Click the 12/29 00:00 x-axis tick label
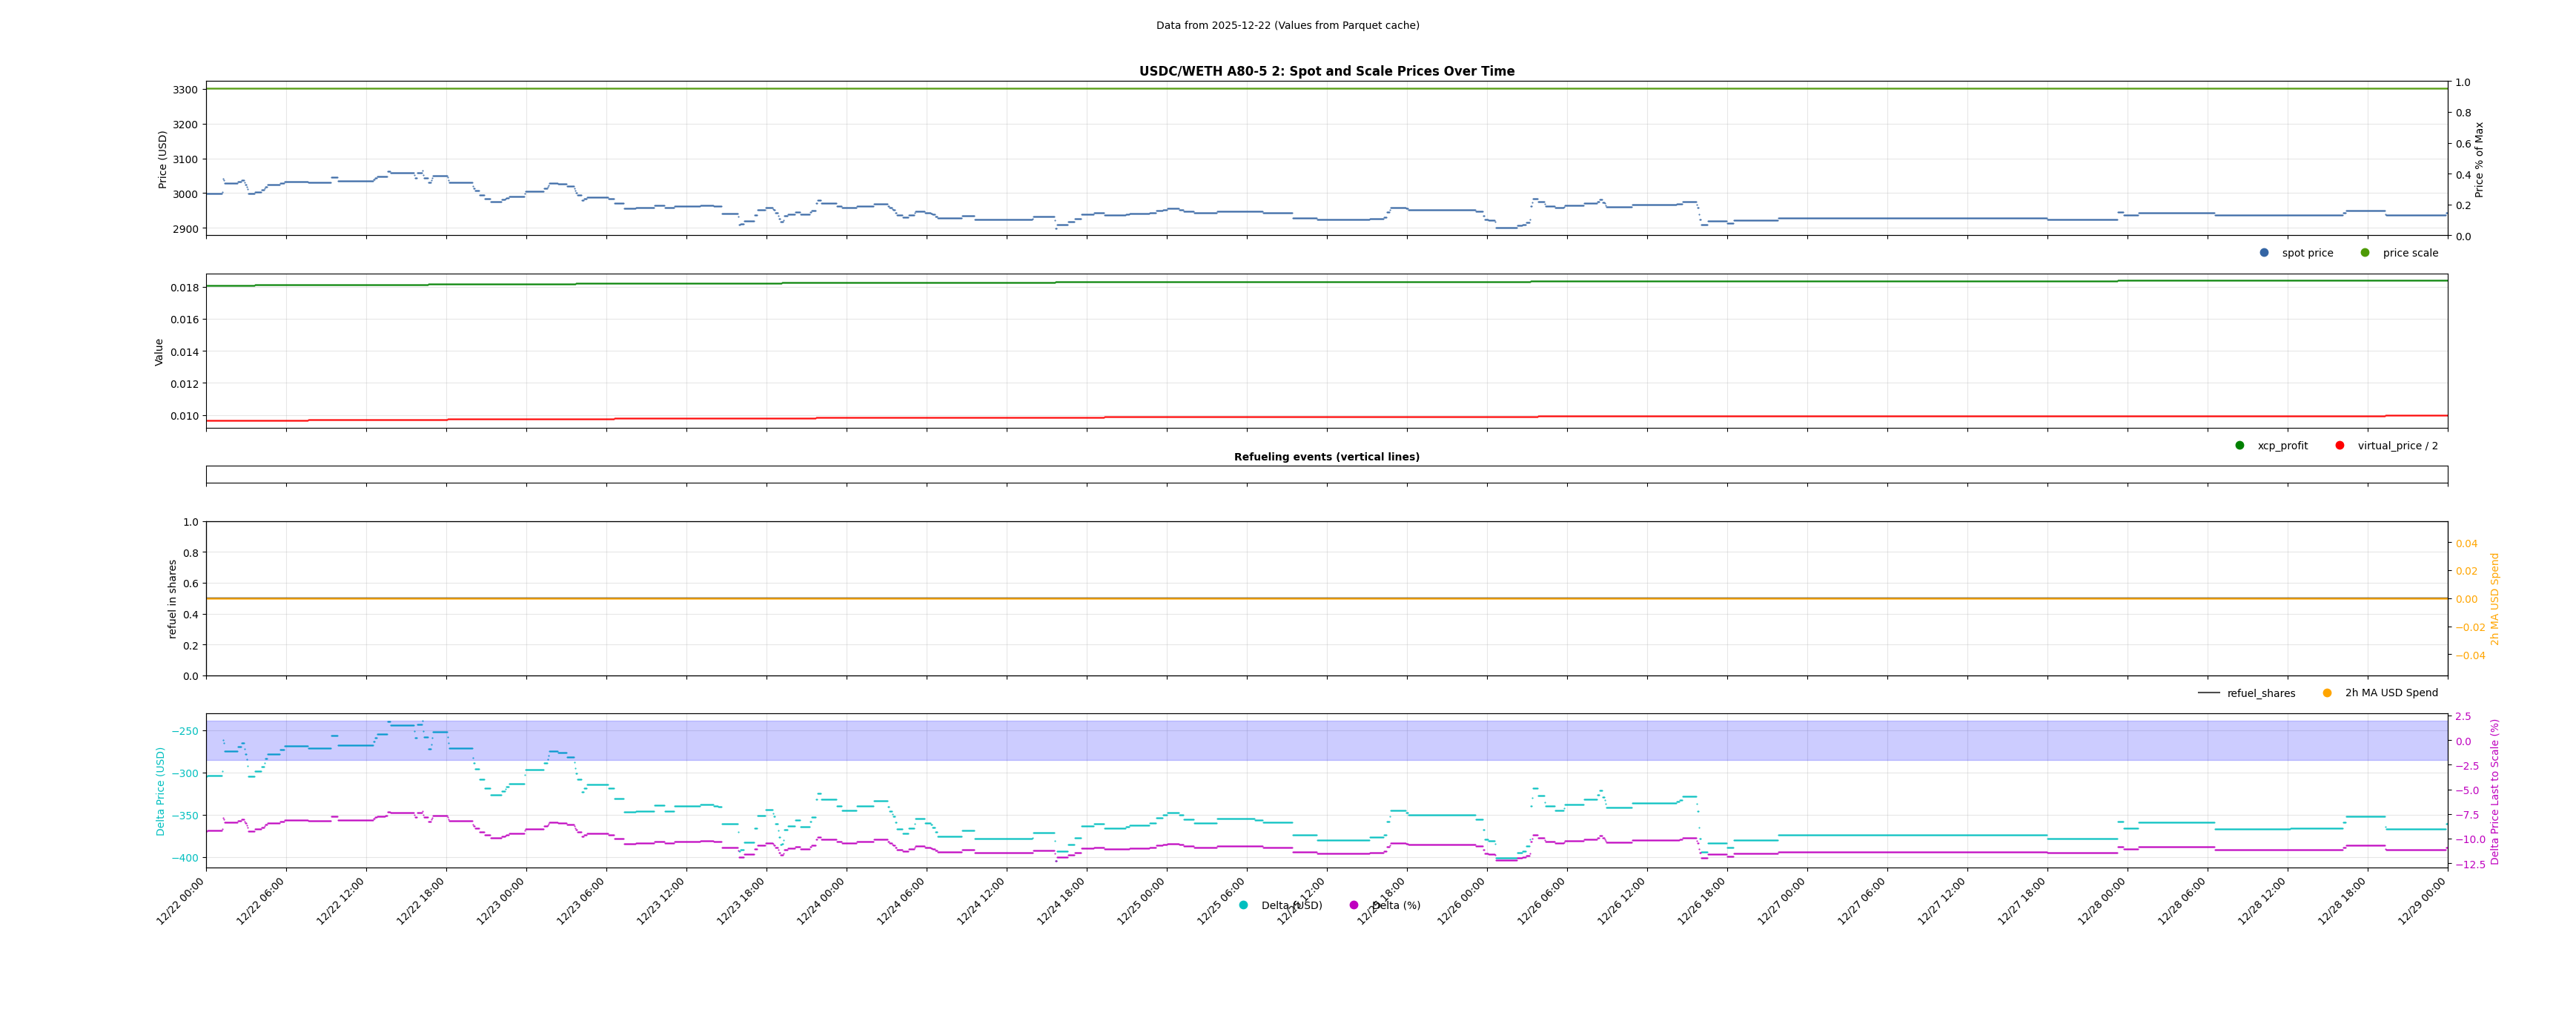 pos(2422,901)
